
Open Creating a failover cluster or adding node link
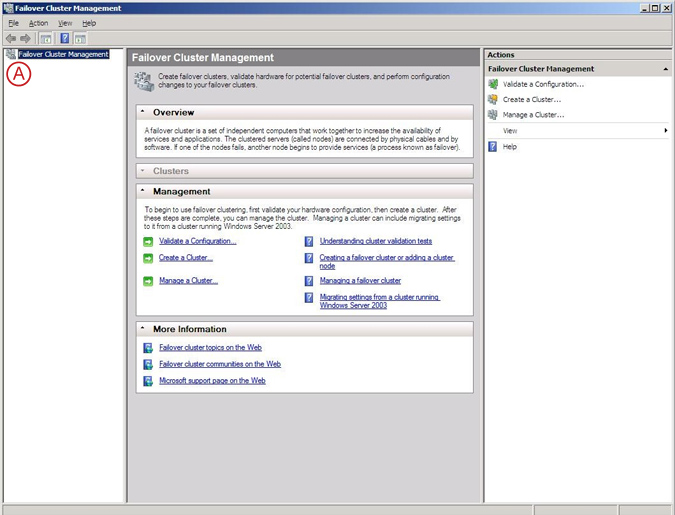(387, 262)
